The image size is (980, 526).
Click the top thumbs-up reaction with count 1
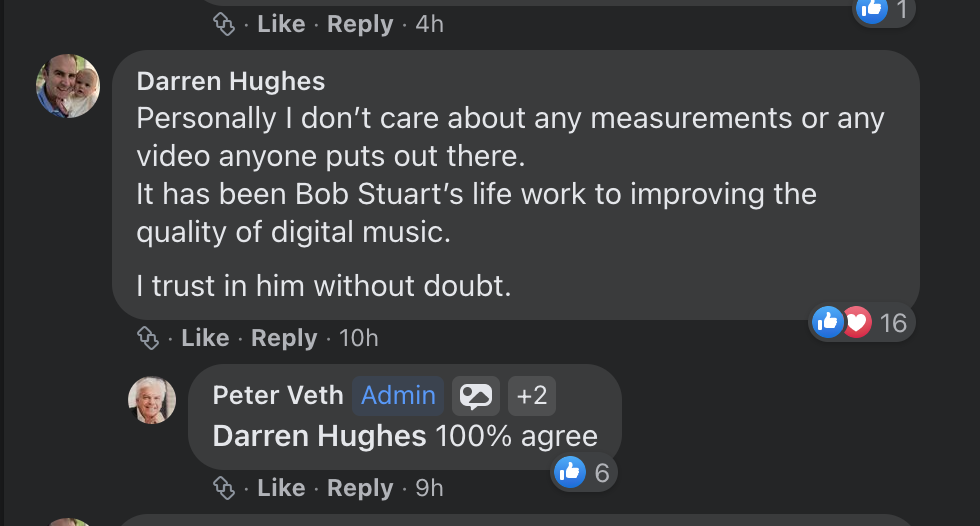pos(871,10)
